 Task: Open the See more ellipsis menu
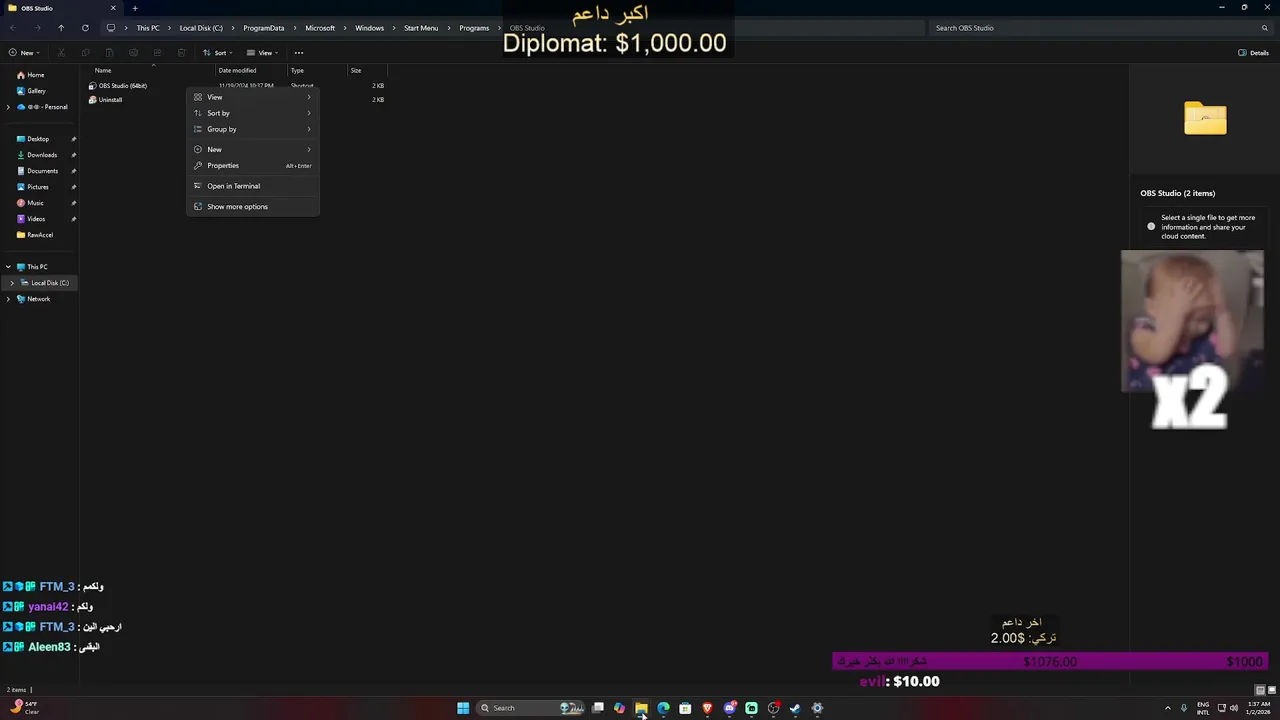point(299,53)
